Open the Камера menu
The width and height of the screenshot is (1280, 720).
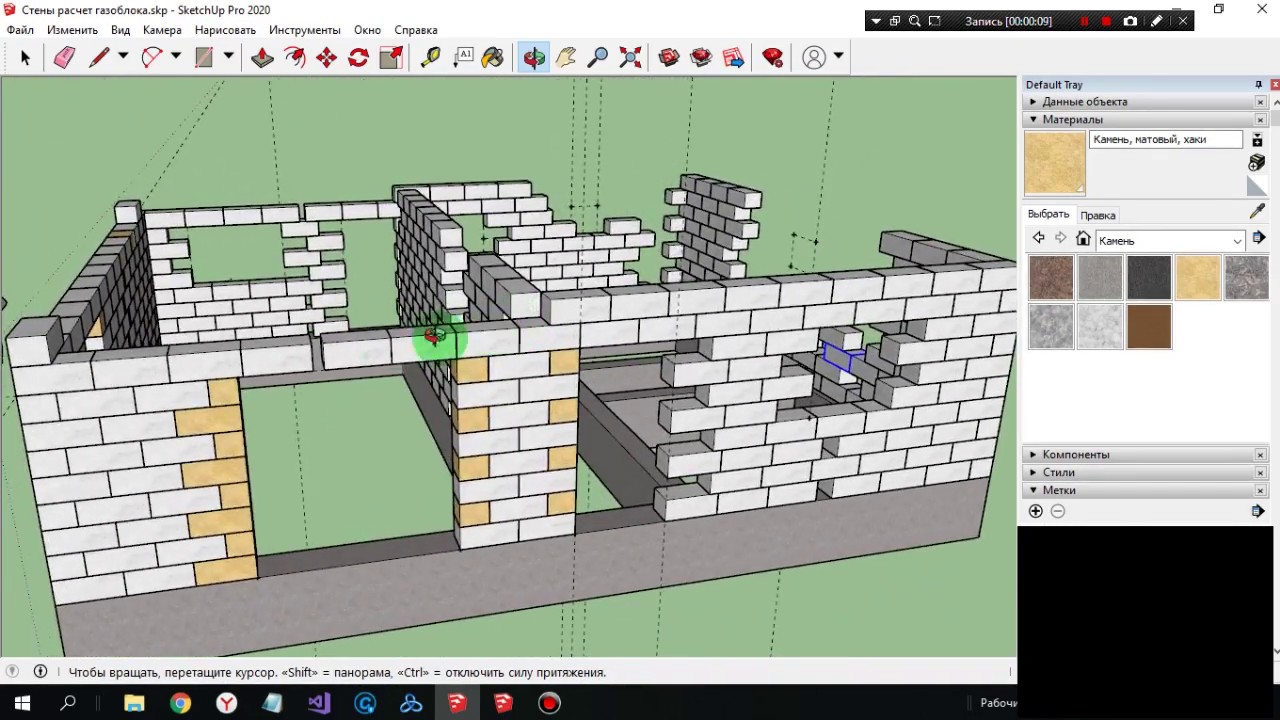pyautogui.click(x=162, y=30)
